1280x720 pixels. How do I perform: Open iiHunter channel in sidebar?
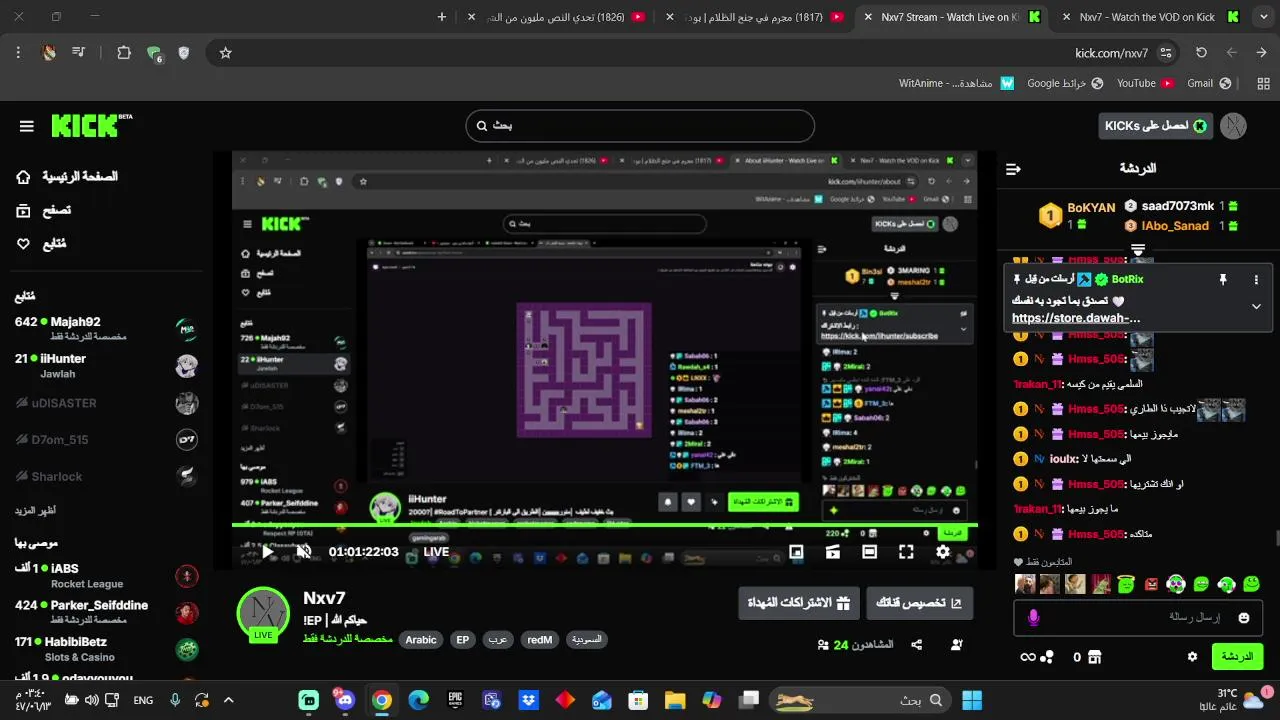point(106,365)
